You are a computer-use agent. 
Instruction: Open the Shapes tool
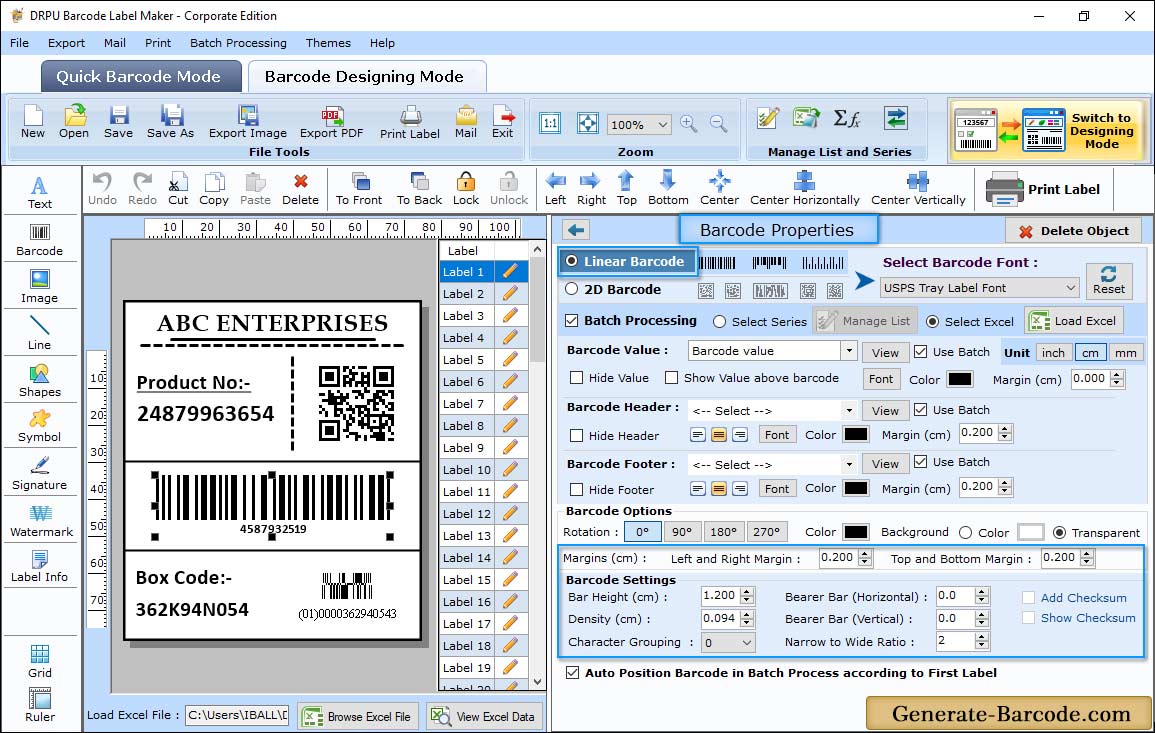point(40,380)
